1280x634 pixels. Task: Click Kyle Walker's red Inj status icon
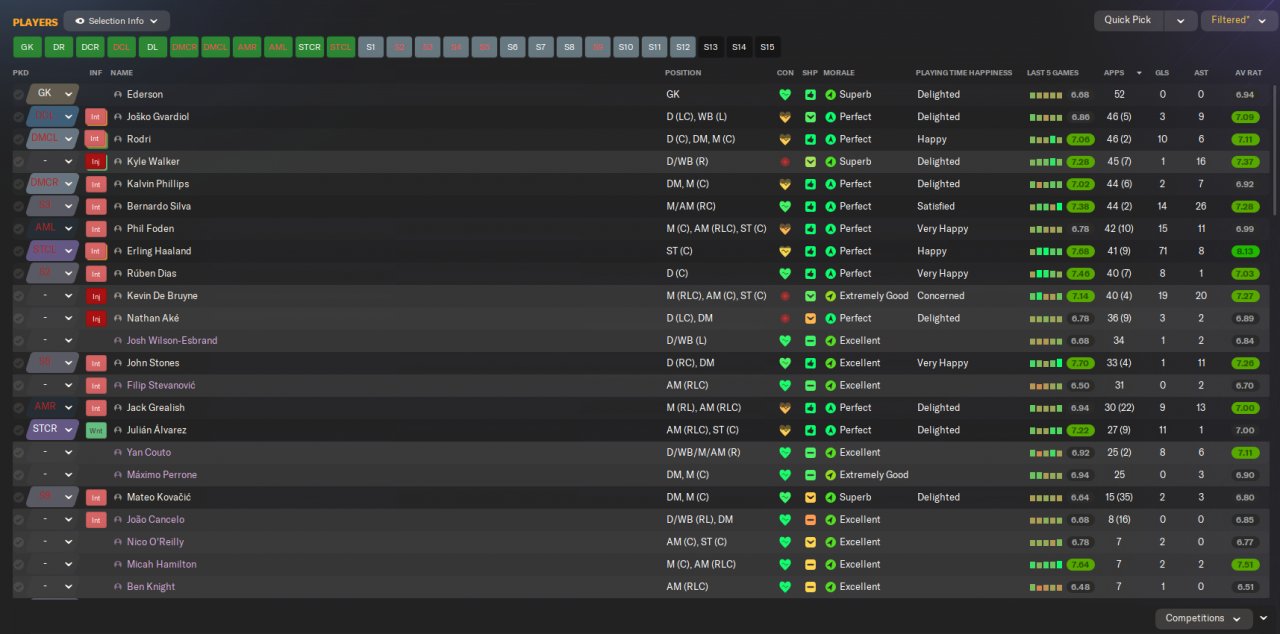tap(96, 162)
